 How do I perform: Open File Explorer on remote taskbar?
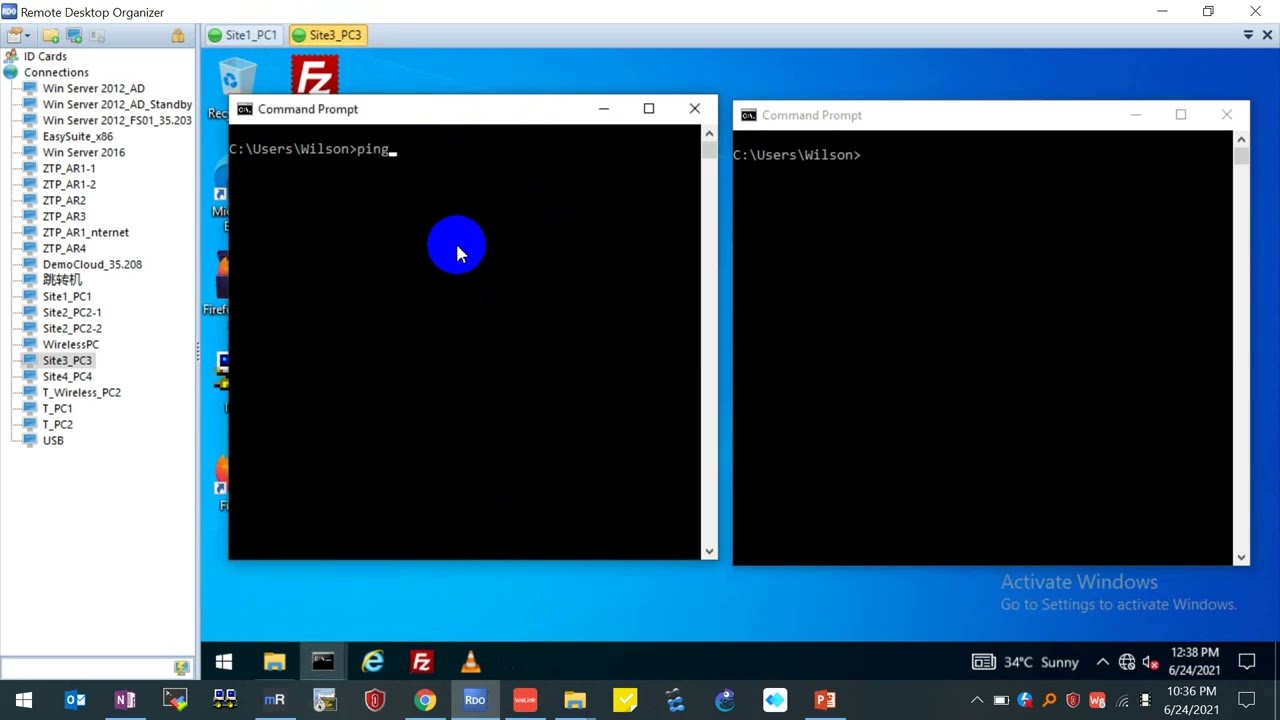(x=274, y=662)
